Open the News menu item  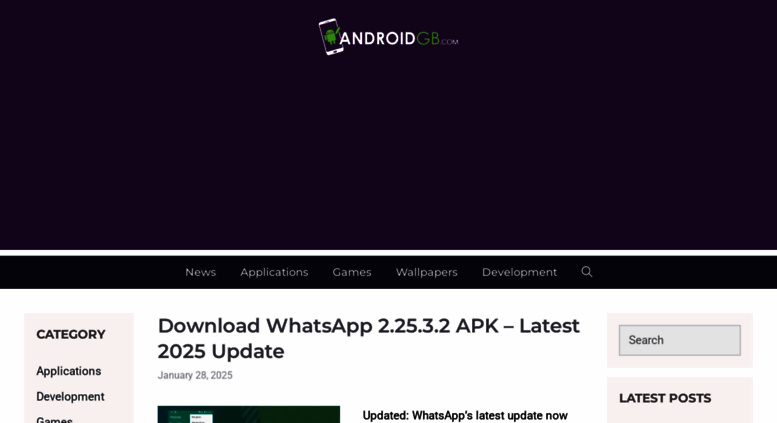point(201,272)
